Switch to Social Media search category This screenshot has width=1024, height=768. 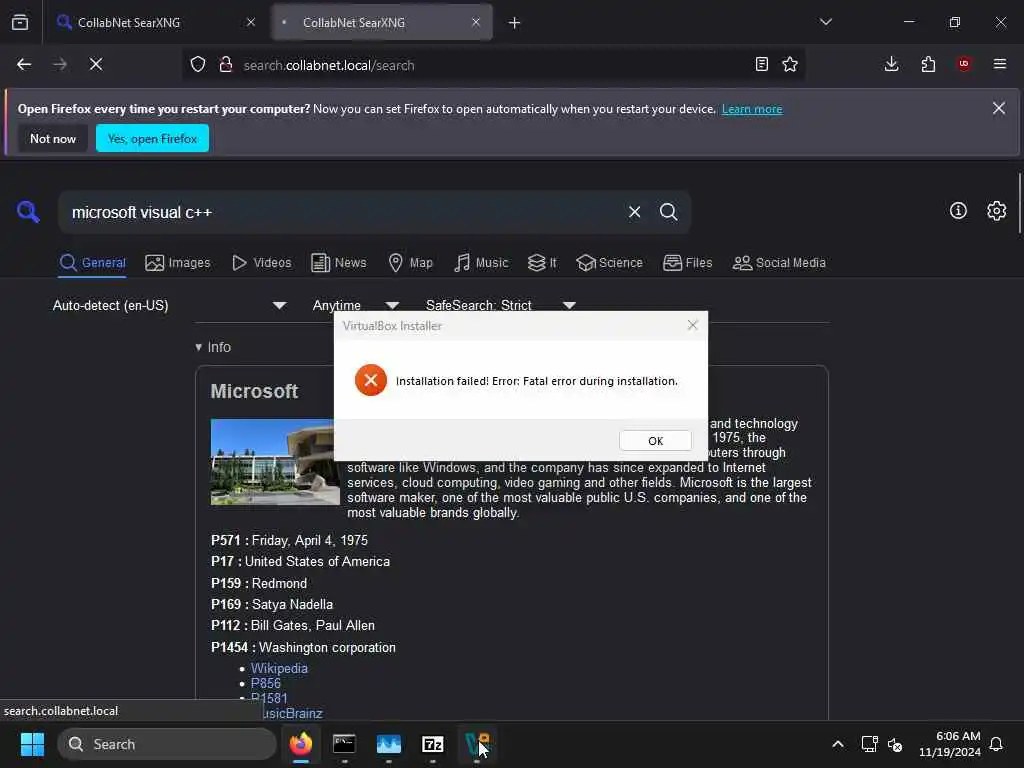(779, 263)
